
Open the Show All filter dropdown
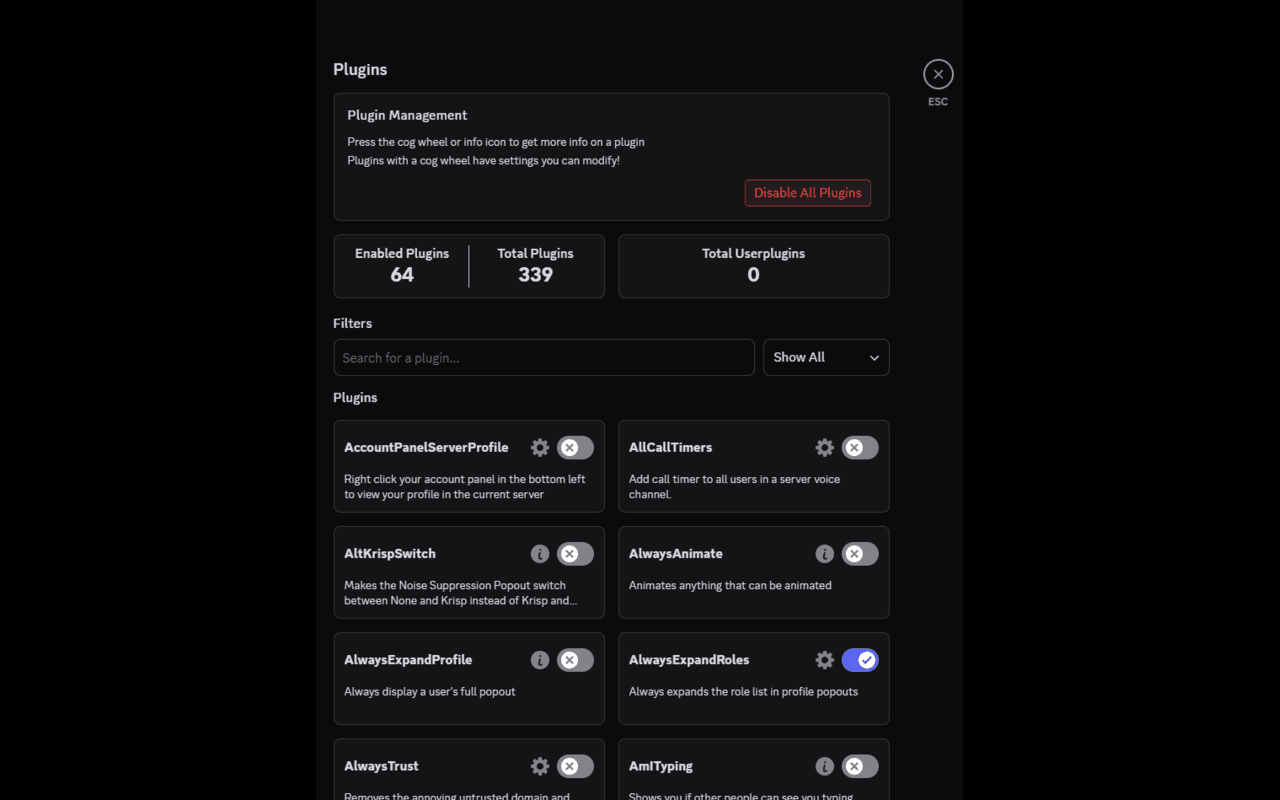[x=826, y=358]
